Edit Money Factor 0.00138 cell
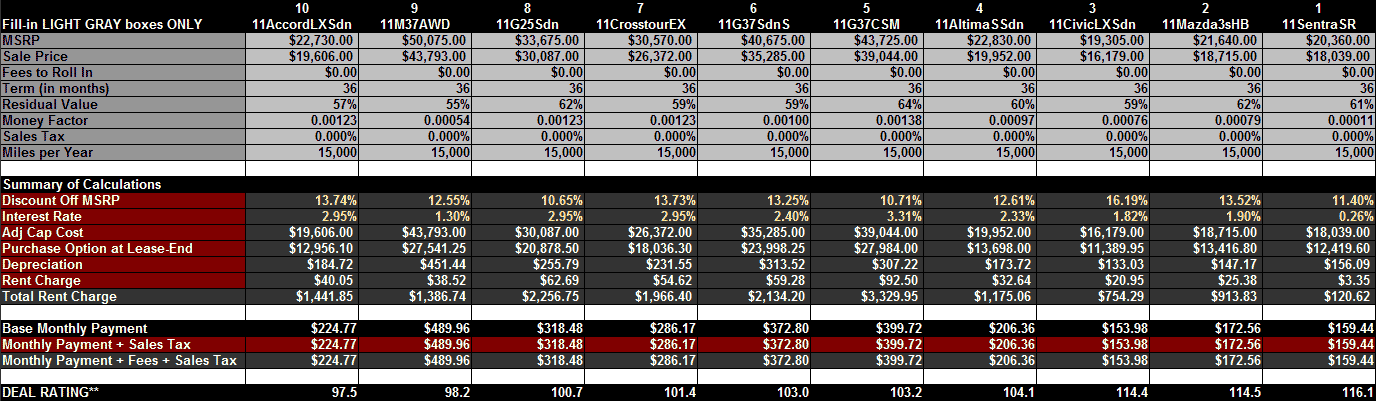The height and width of the screenshot is (401, 1376). (869, 120)
